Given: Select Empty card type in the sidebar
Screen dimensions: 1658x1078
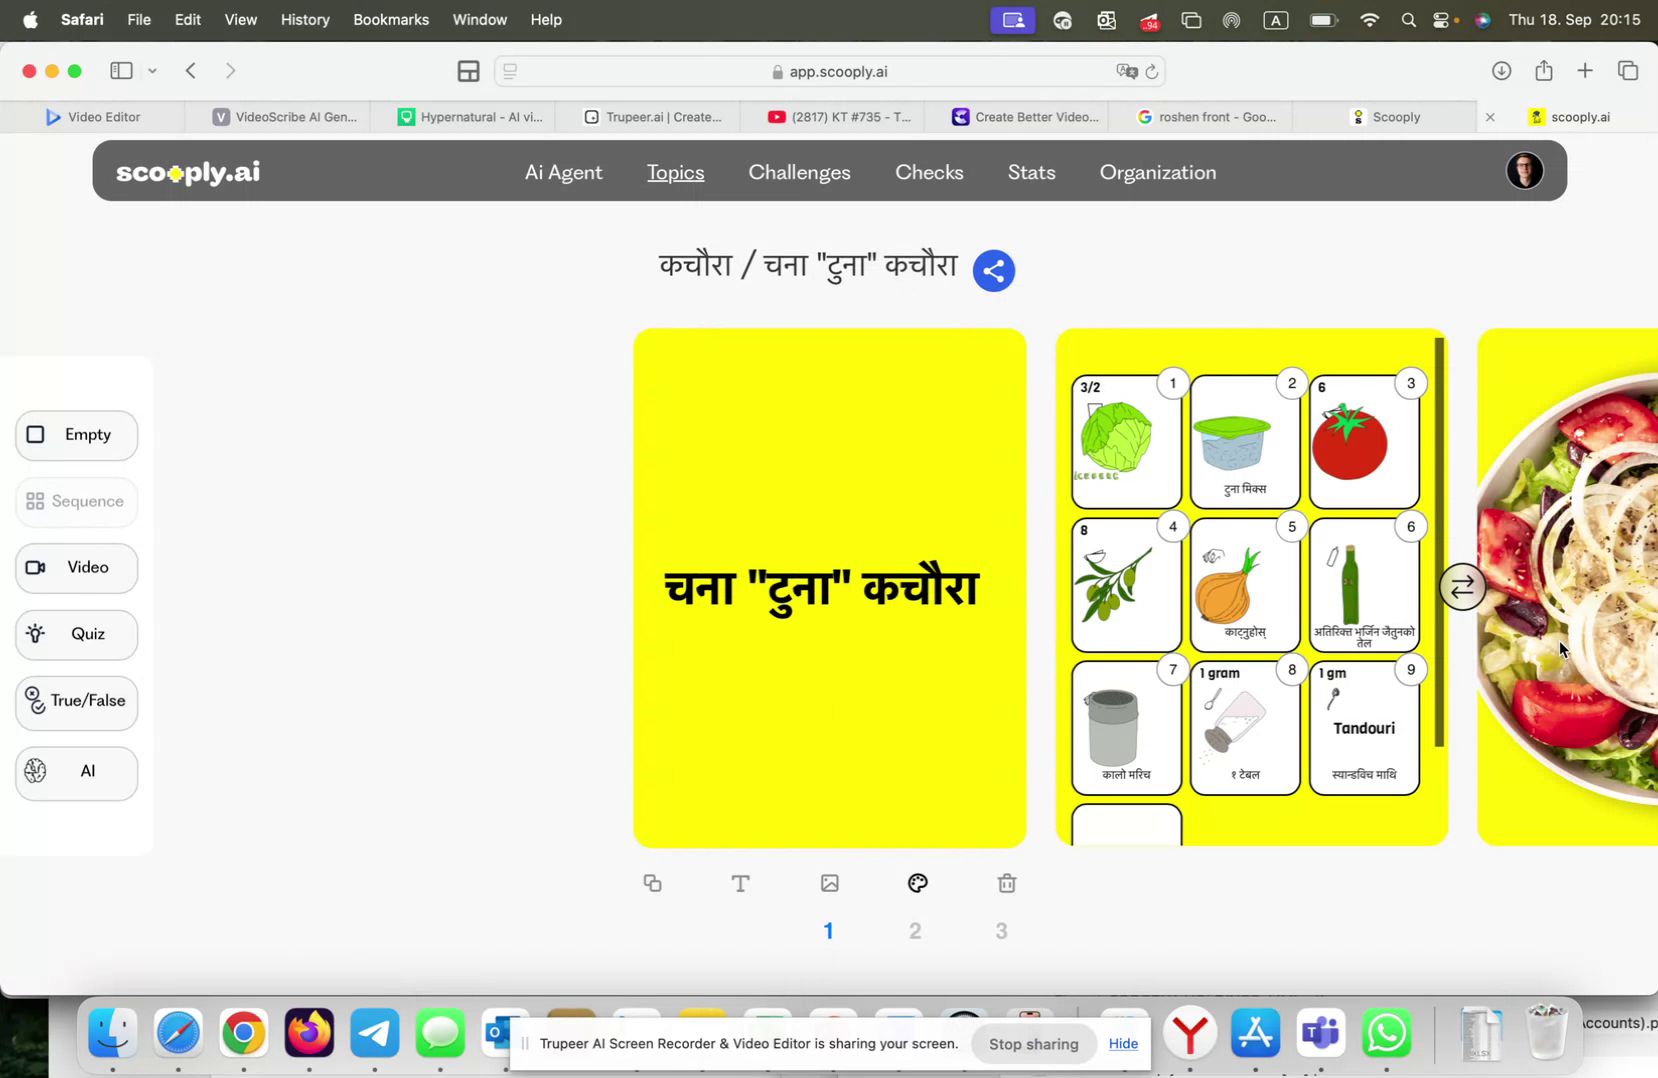Looking at the screenshot, I should (x=76, y=434).
